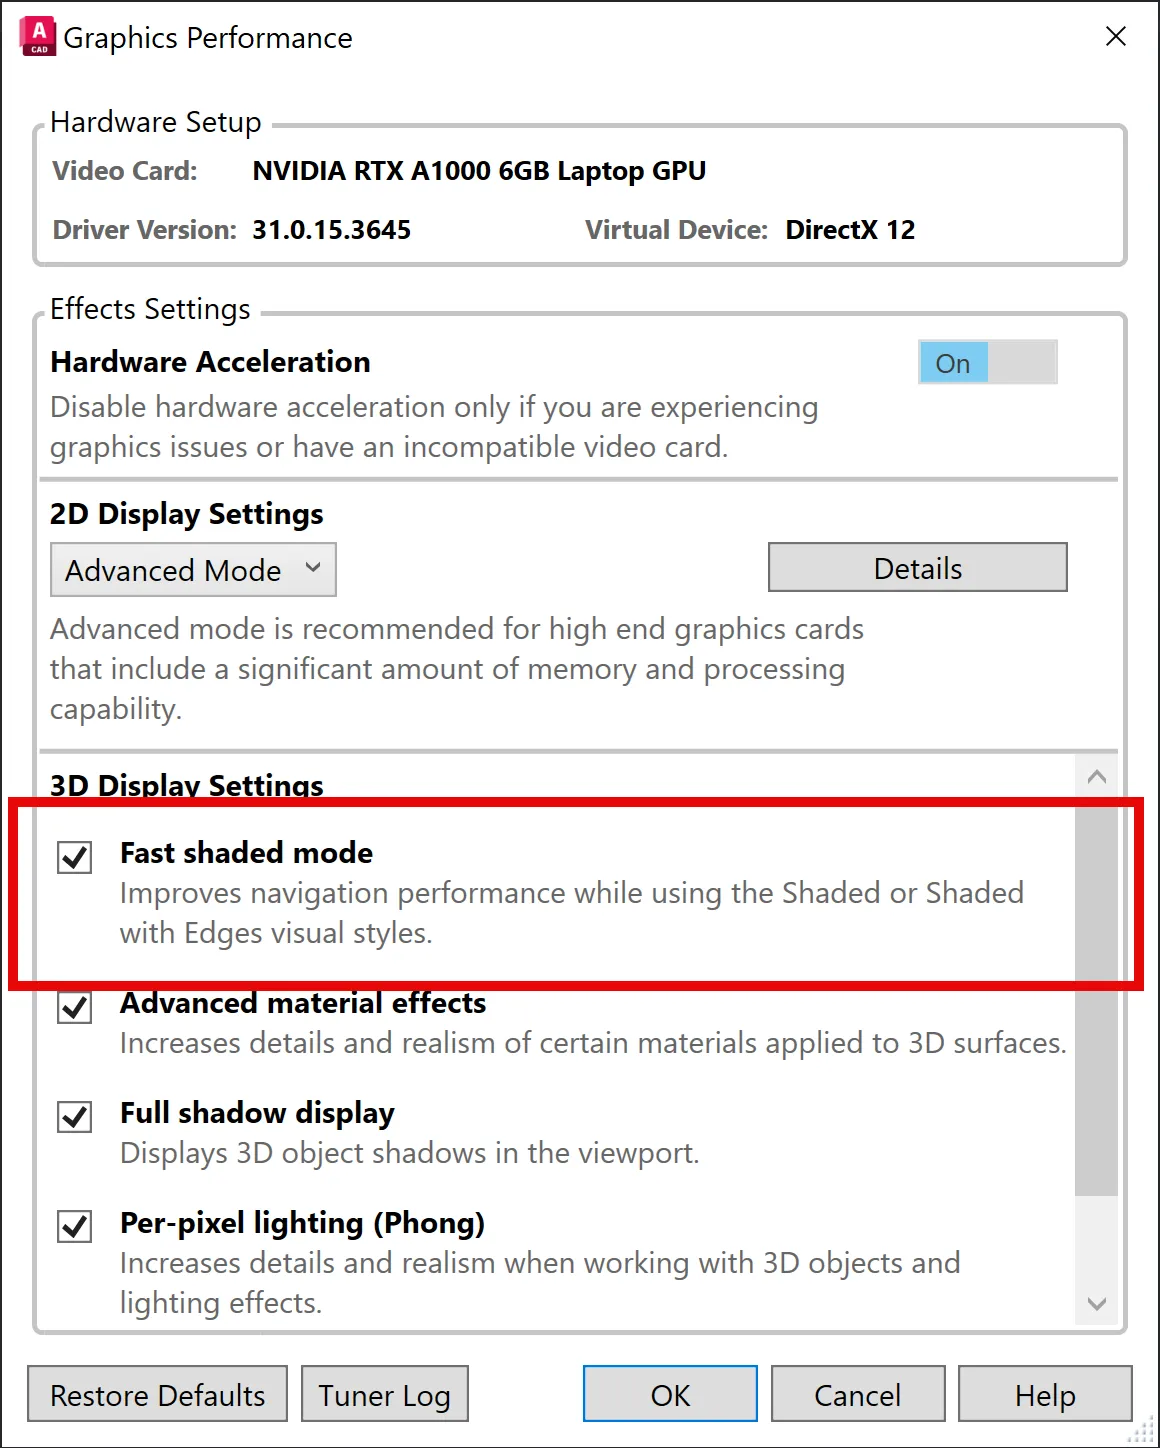
Task: Click the Hardware Acceleration On label
Action: coord(952,363)
